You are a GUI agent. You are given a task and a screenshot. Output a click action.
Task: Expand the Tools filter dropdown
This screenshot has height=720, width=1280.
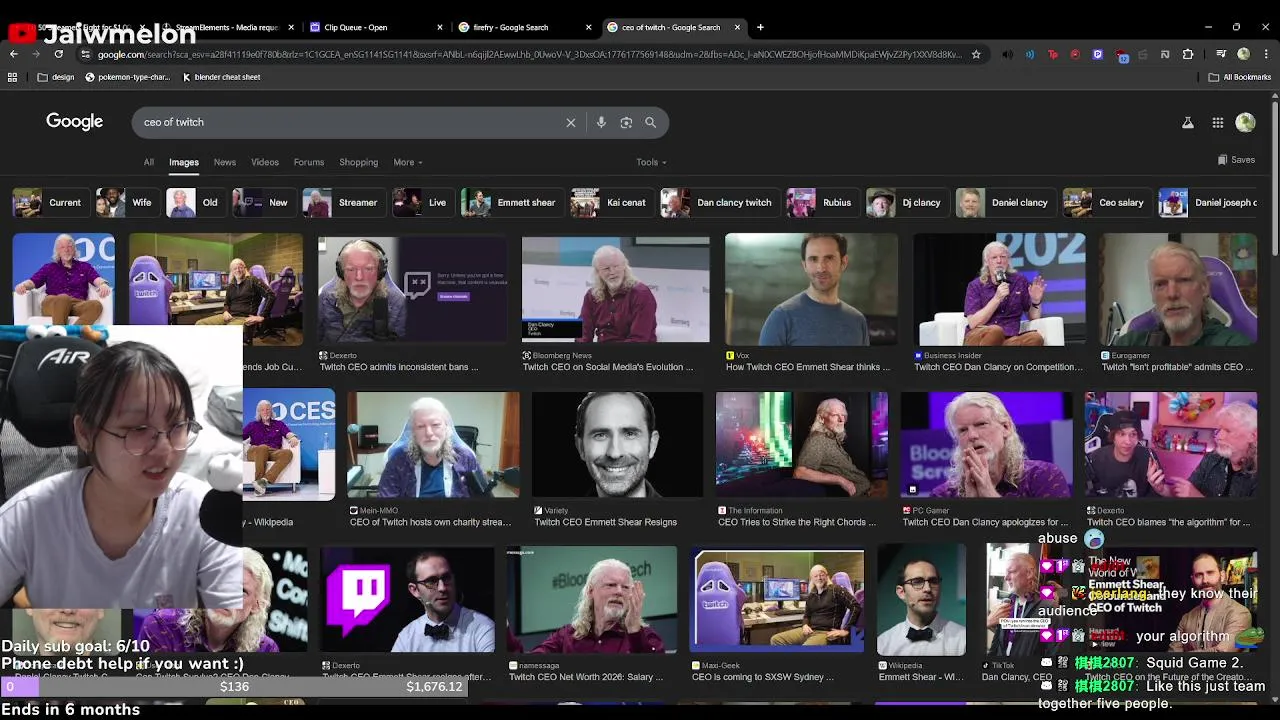click(x=651, y=162)
